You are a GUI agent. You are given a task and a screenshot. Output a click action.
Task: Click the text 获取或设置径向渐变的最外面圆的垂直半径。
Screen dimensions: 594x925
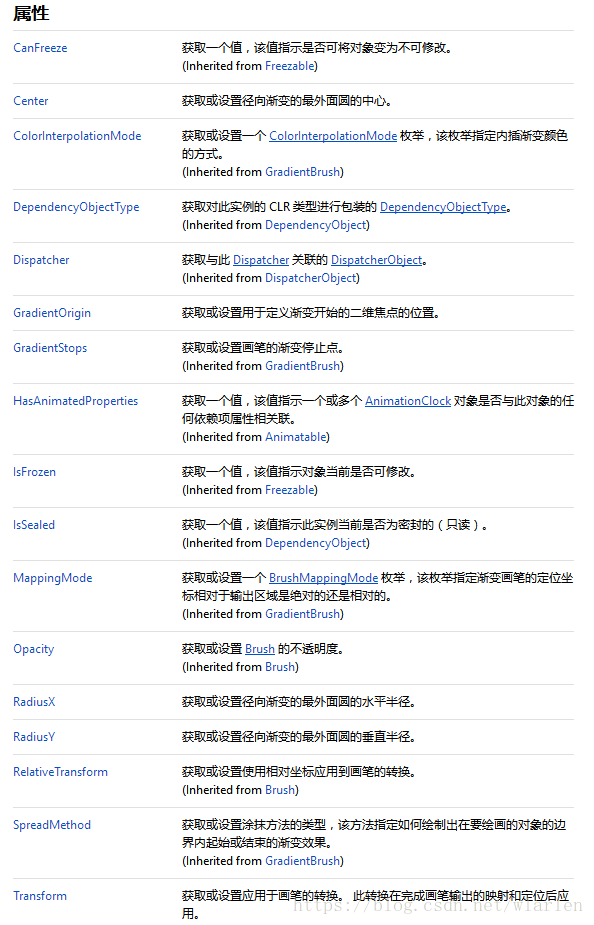298,737
